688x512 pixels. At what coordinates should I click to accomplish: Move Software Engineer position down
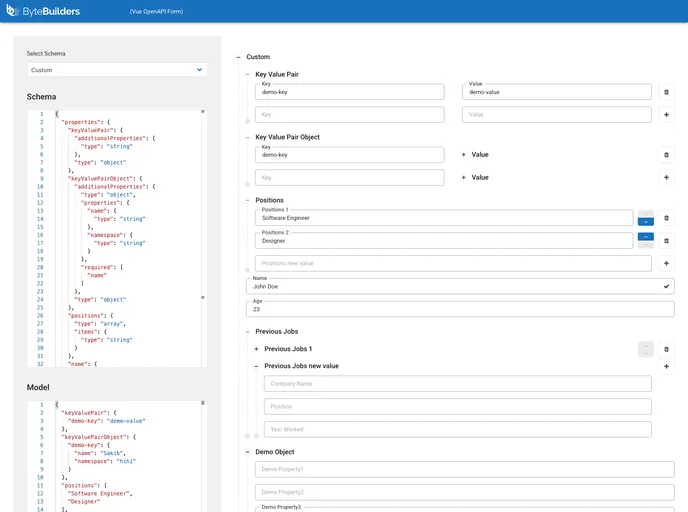click(x=645, y=222)
